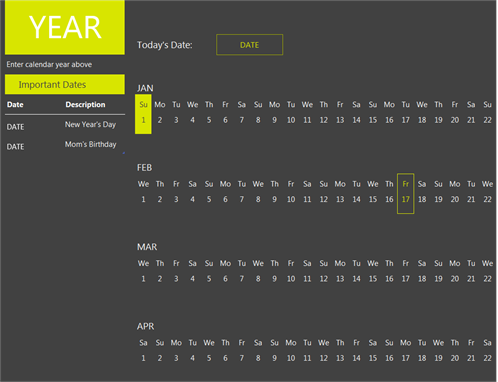Click March day 22
The image size is (498, 382).
488,279
